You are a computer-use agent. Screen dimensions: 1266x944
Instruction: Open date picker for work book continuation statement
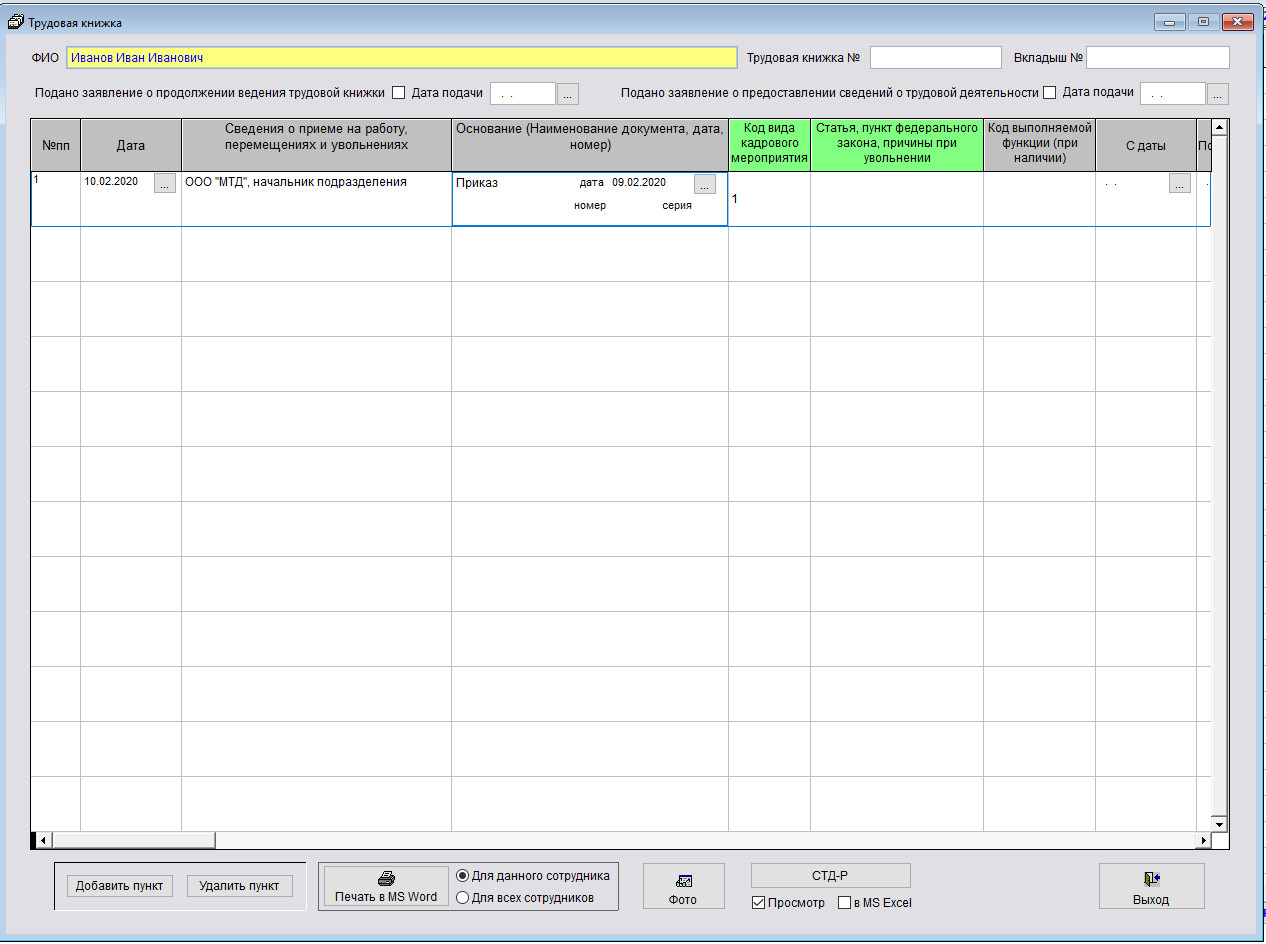568,94
